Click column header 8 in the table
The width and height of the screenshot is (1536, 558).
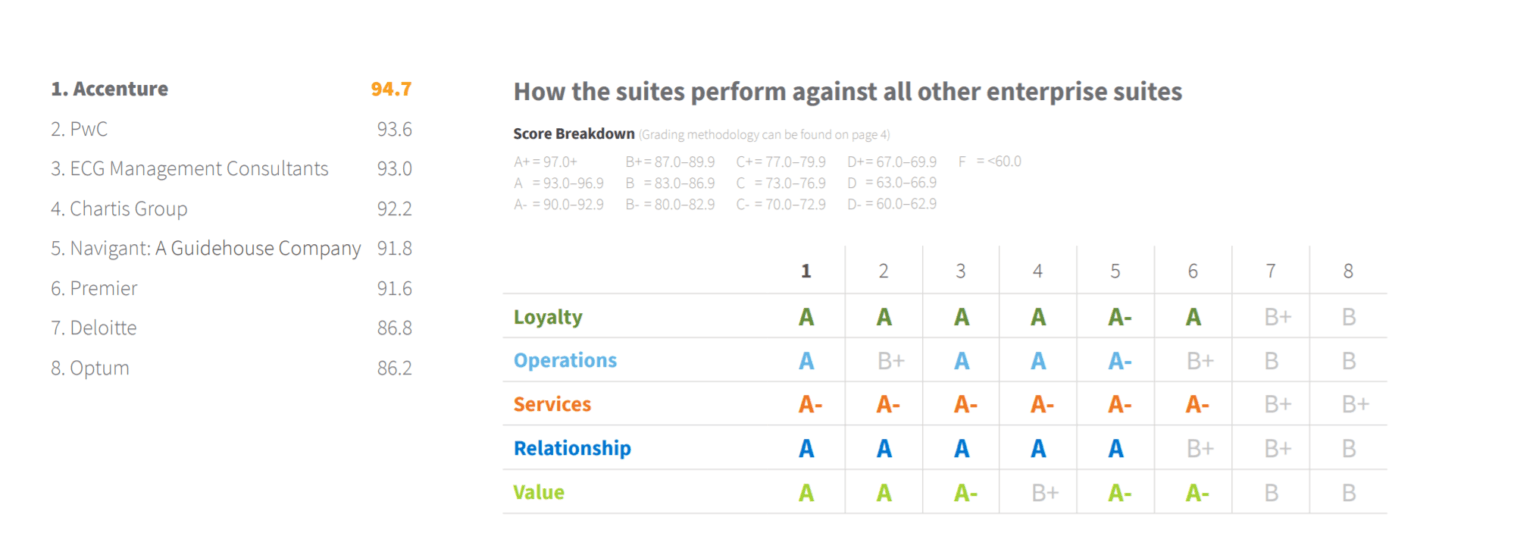point(1348,271)
